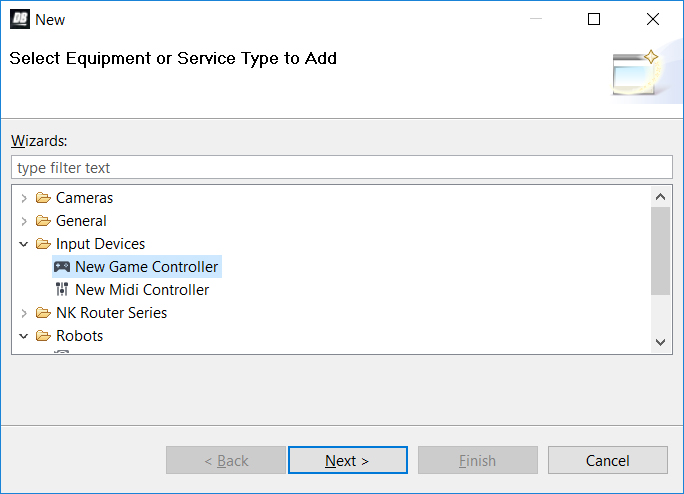This screenshot has height=494, width=684.
Task: Click the Midi Controller mixer icon
Action: pos(62,290)
